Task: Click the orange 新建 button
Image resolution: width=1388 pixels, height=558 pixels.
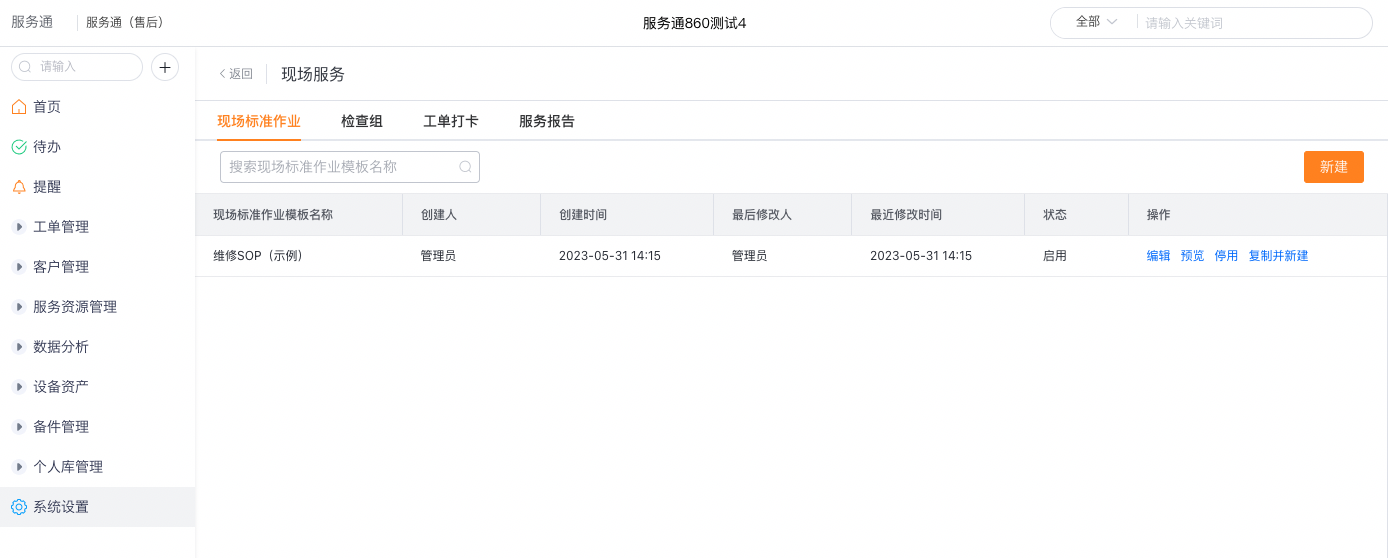Action: click(1334, 167)
